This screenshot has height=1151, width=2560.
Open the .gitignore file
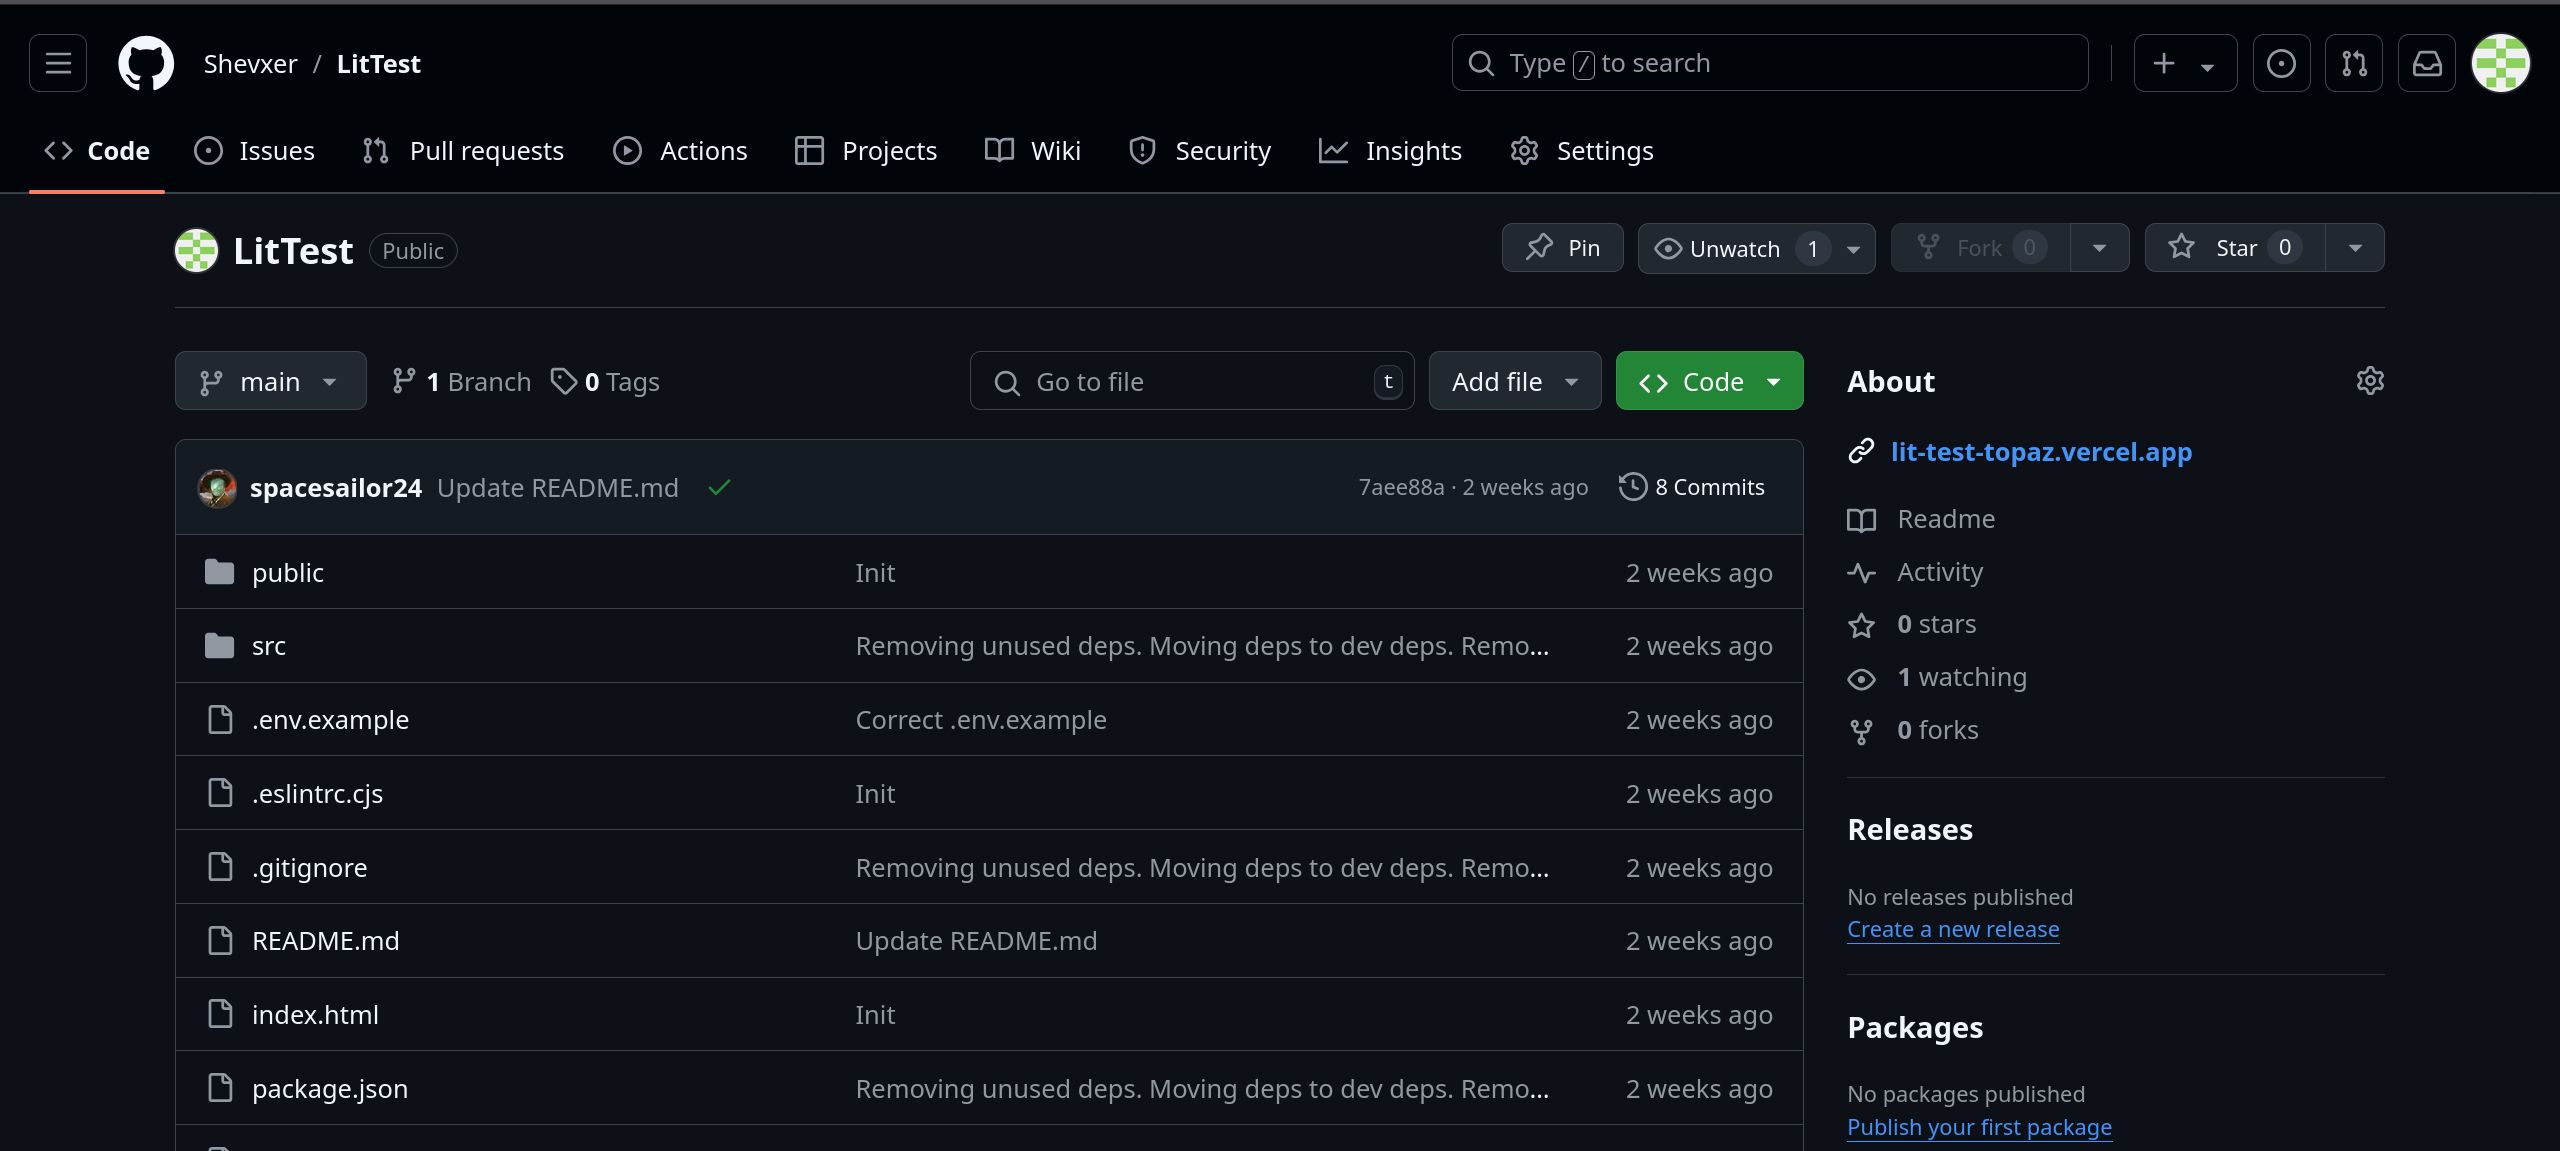click(309, 867)
